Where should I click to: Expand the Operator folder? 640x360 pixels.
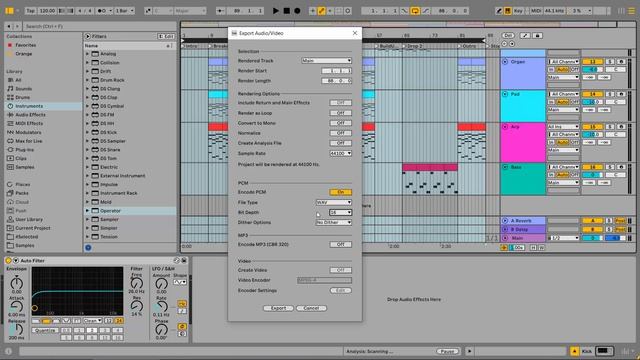87,211
